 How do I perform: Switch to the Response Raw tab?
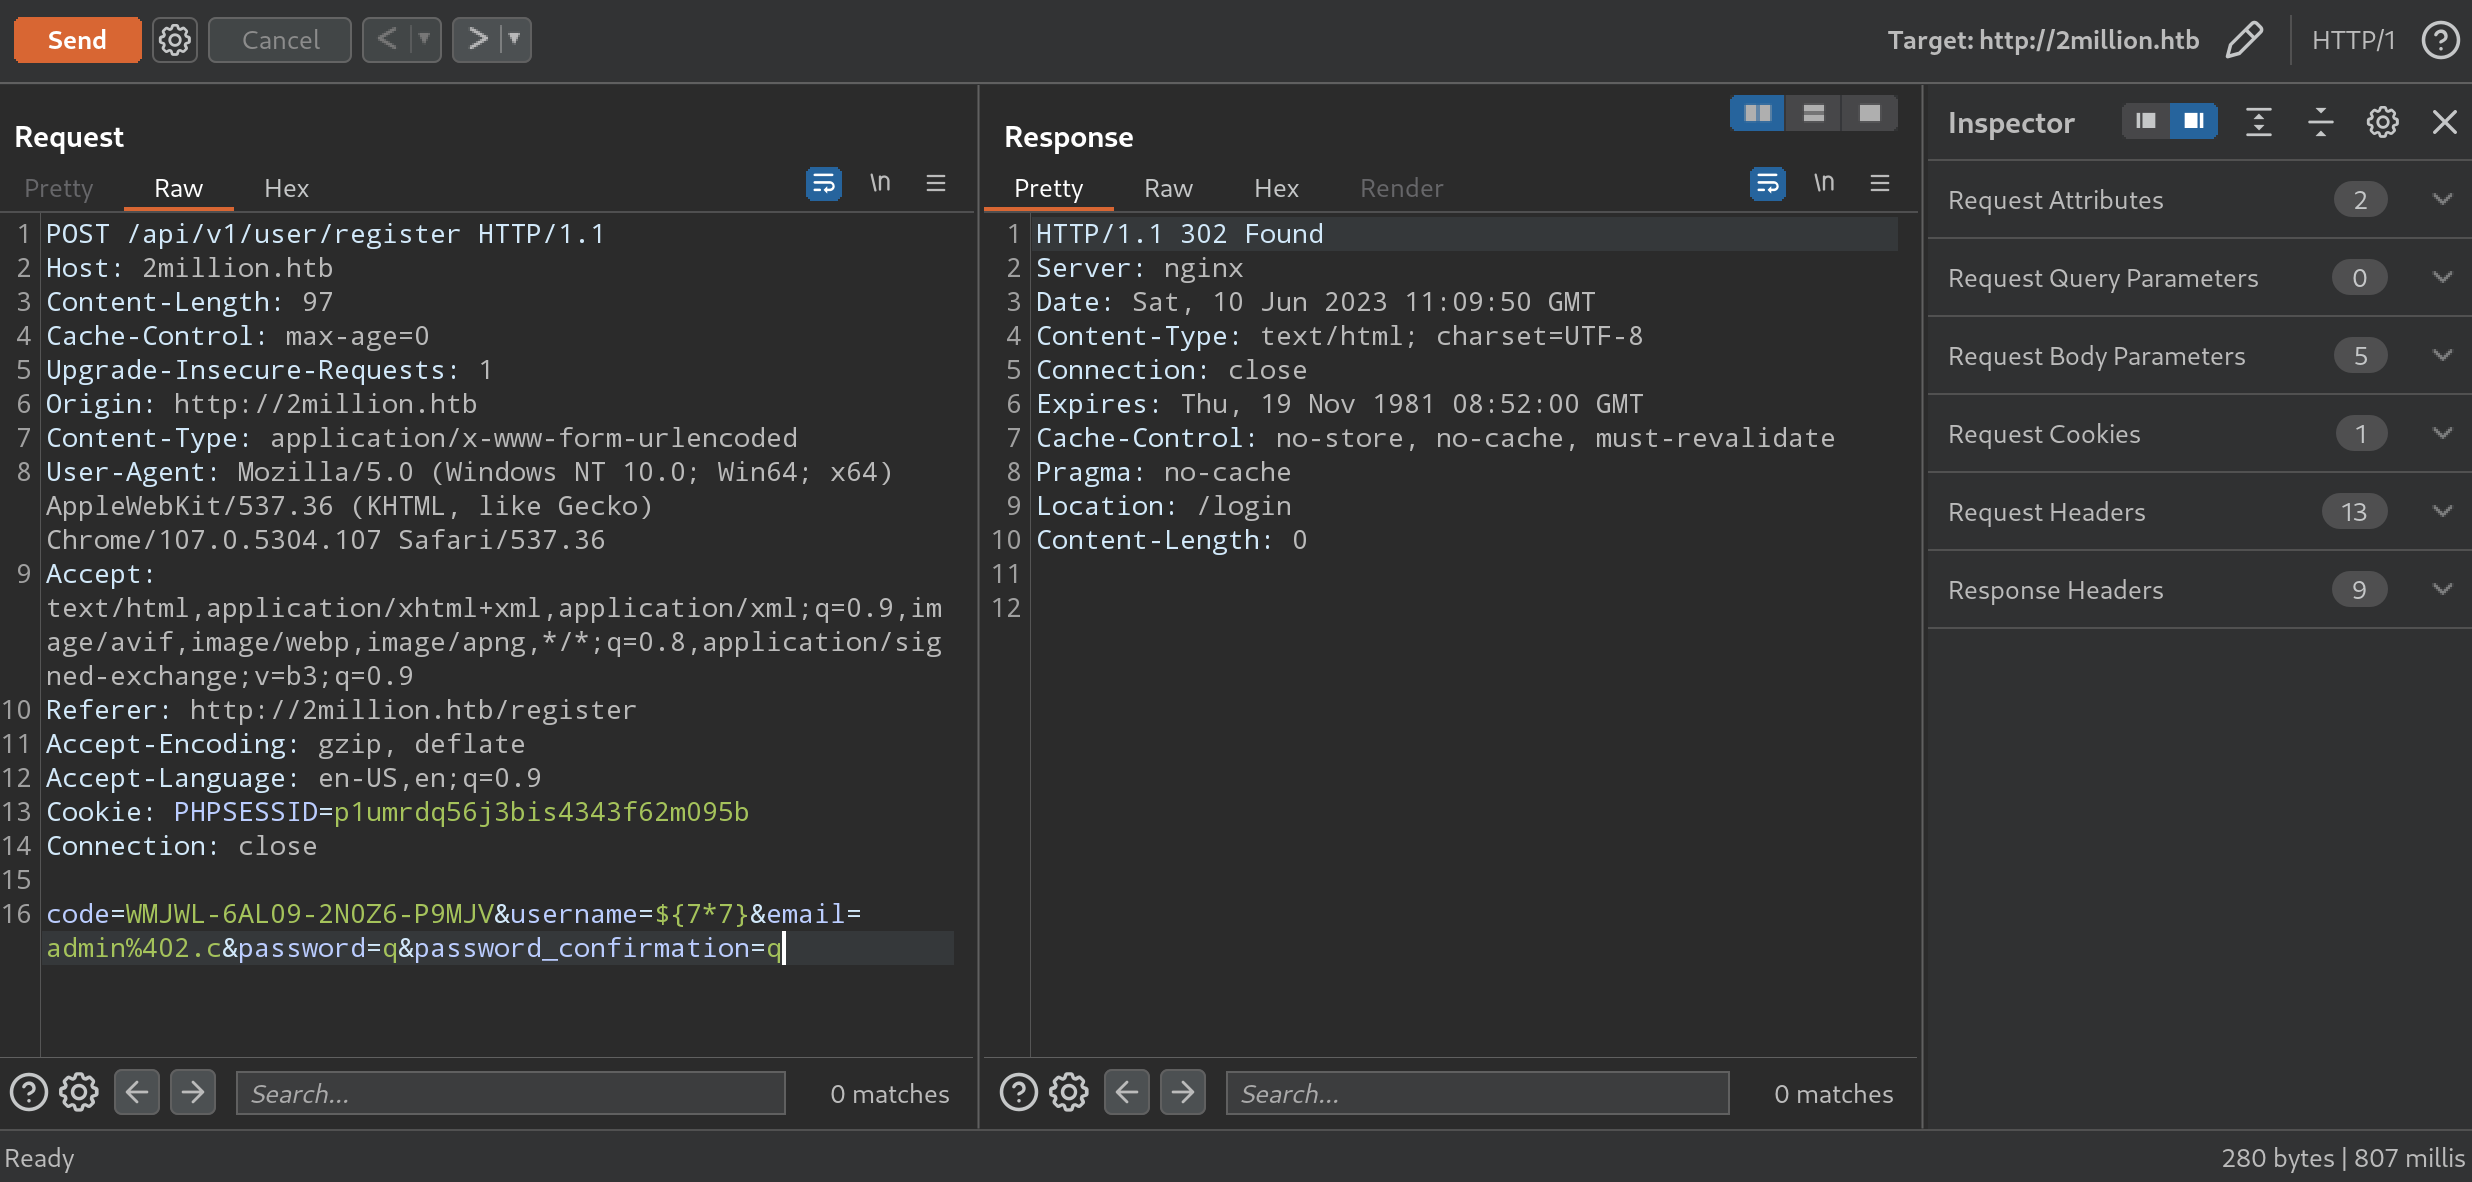click(1169, 188)
